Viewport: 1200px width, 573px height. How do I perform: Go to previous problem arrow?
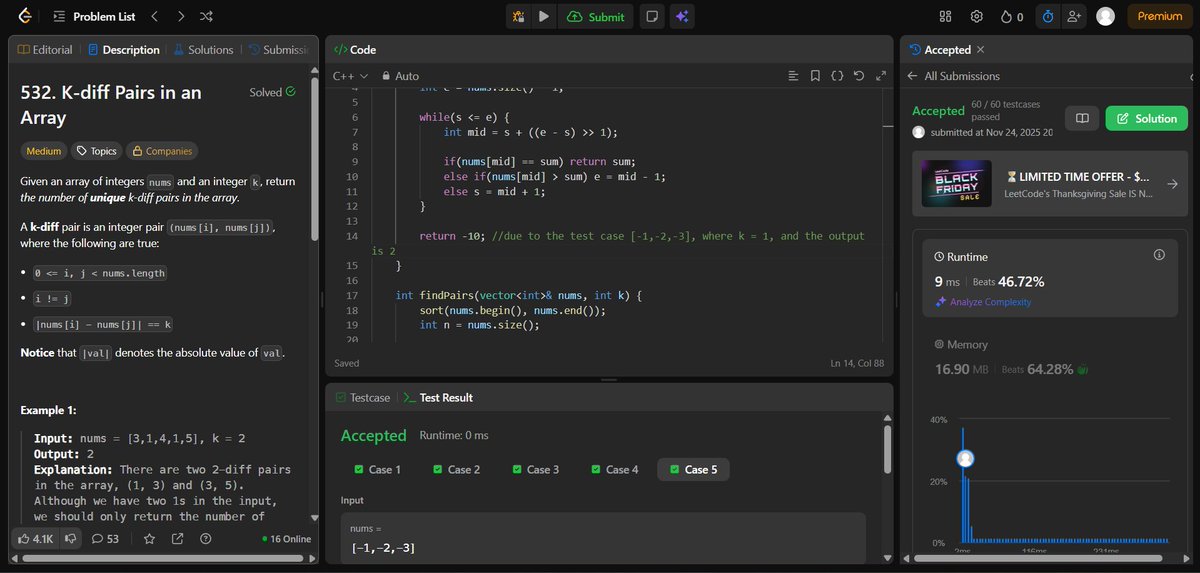[x=154, y=16]
